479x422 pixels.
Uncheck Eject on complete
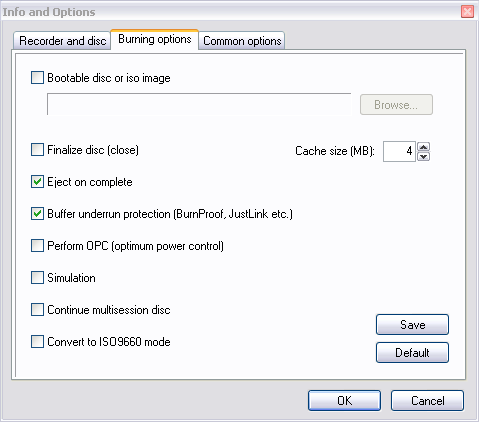pyautogui.click(x=37, y=182)
